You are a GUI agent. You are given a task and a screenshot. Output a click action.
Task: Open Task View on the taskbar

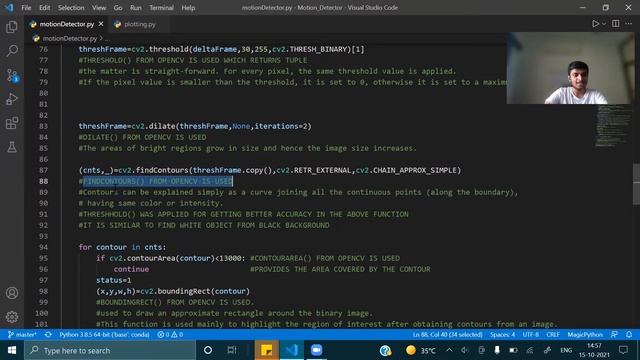tap(232, 350)
